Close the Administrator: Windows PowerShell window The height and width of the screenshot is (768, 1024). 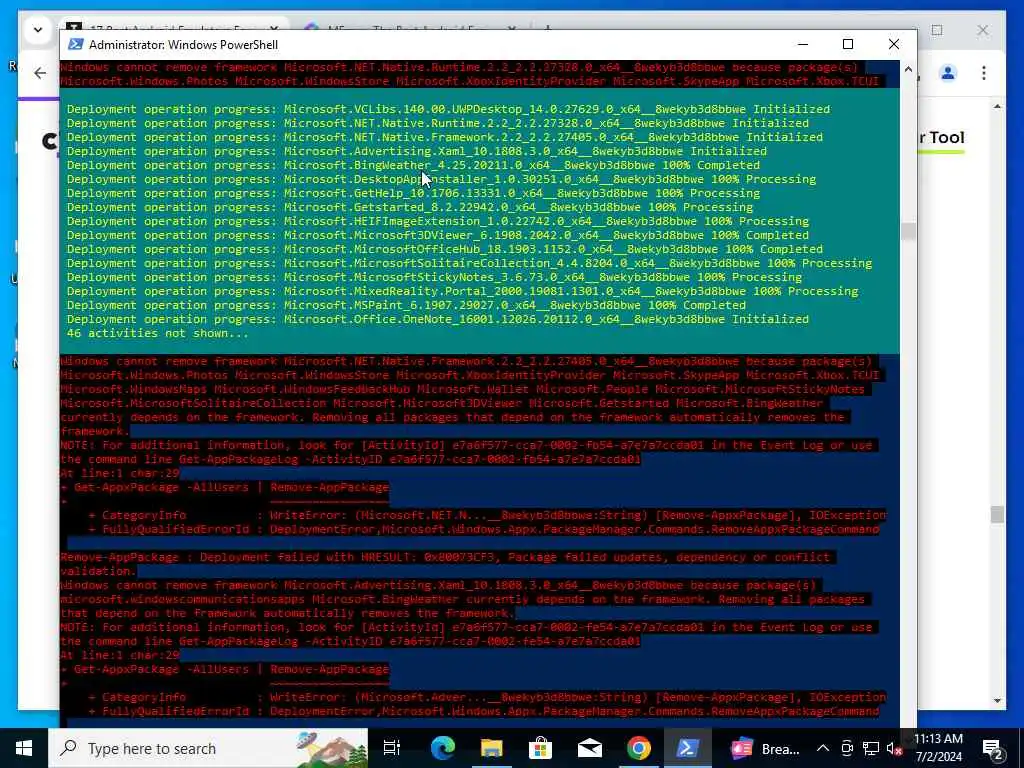[x=893, y=44]
